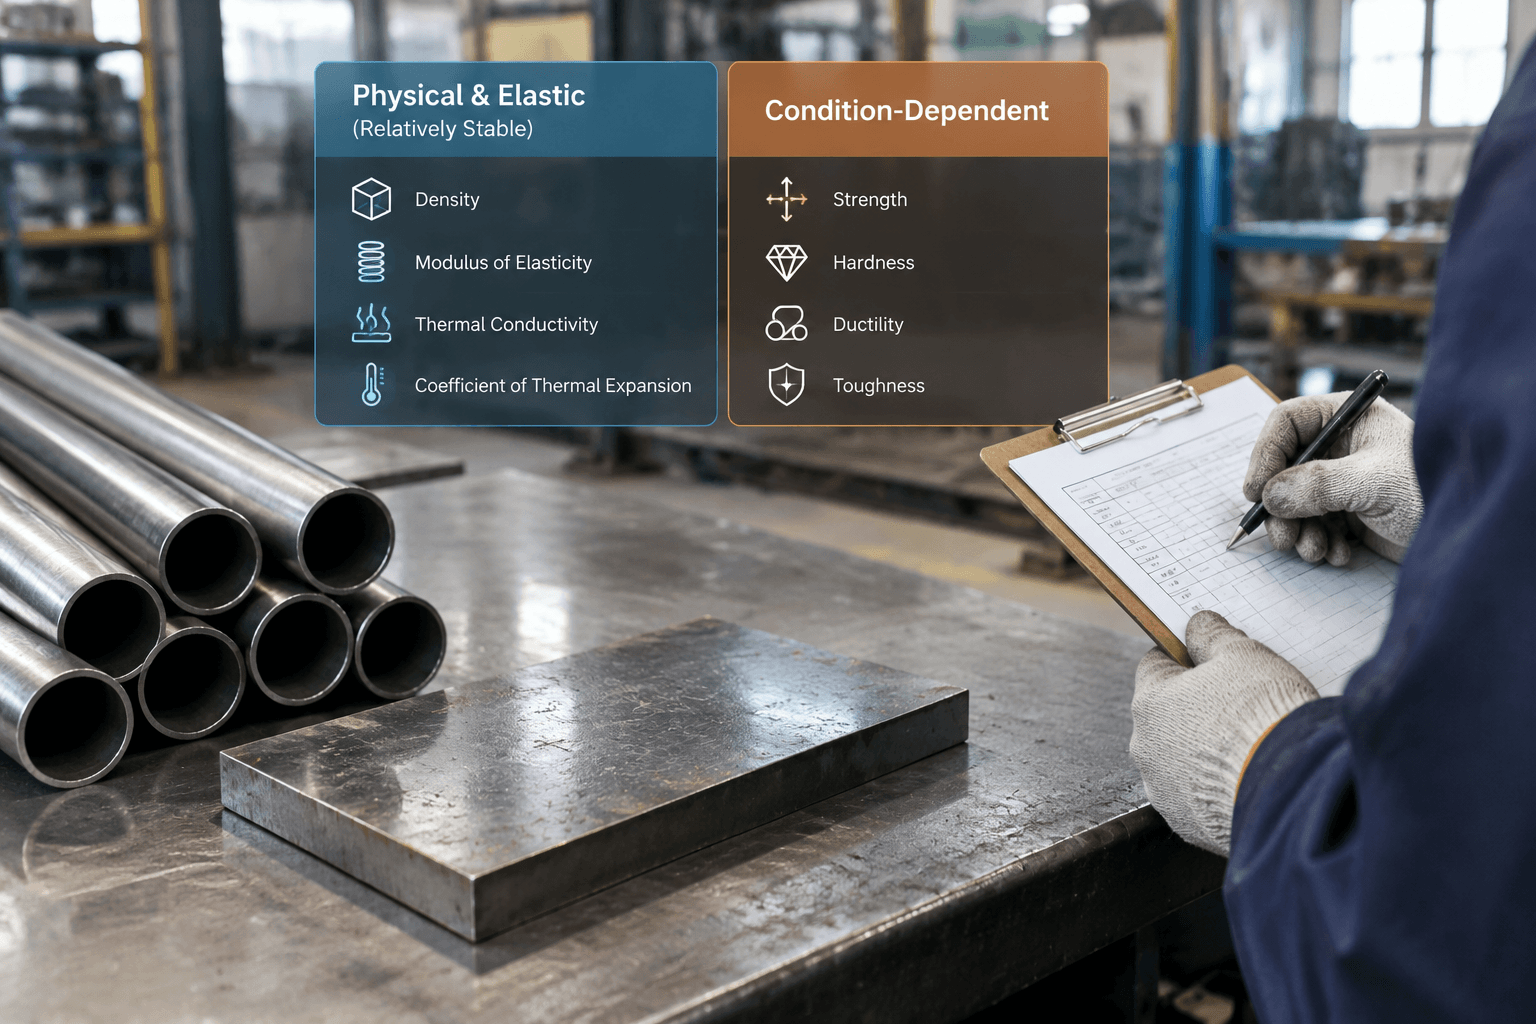Image resolution: width=1536 pixels, height=1024 pixels.
Task: Click the "Physical & Elastic" panel heading
Action: 469,96
